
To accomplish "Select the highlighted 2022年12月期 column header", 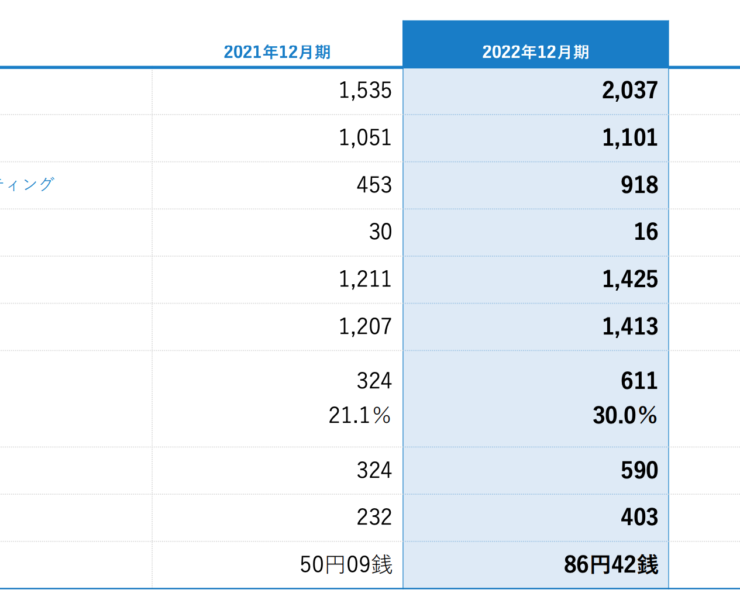I will [x=535, y=52].
